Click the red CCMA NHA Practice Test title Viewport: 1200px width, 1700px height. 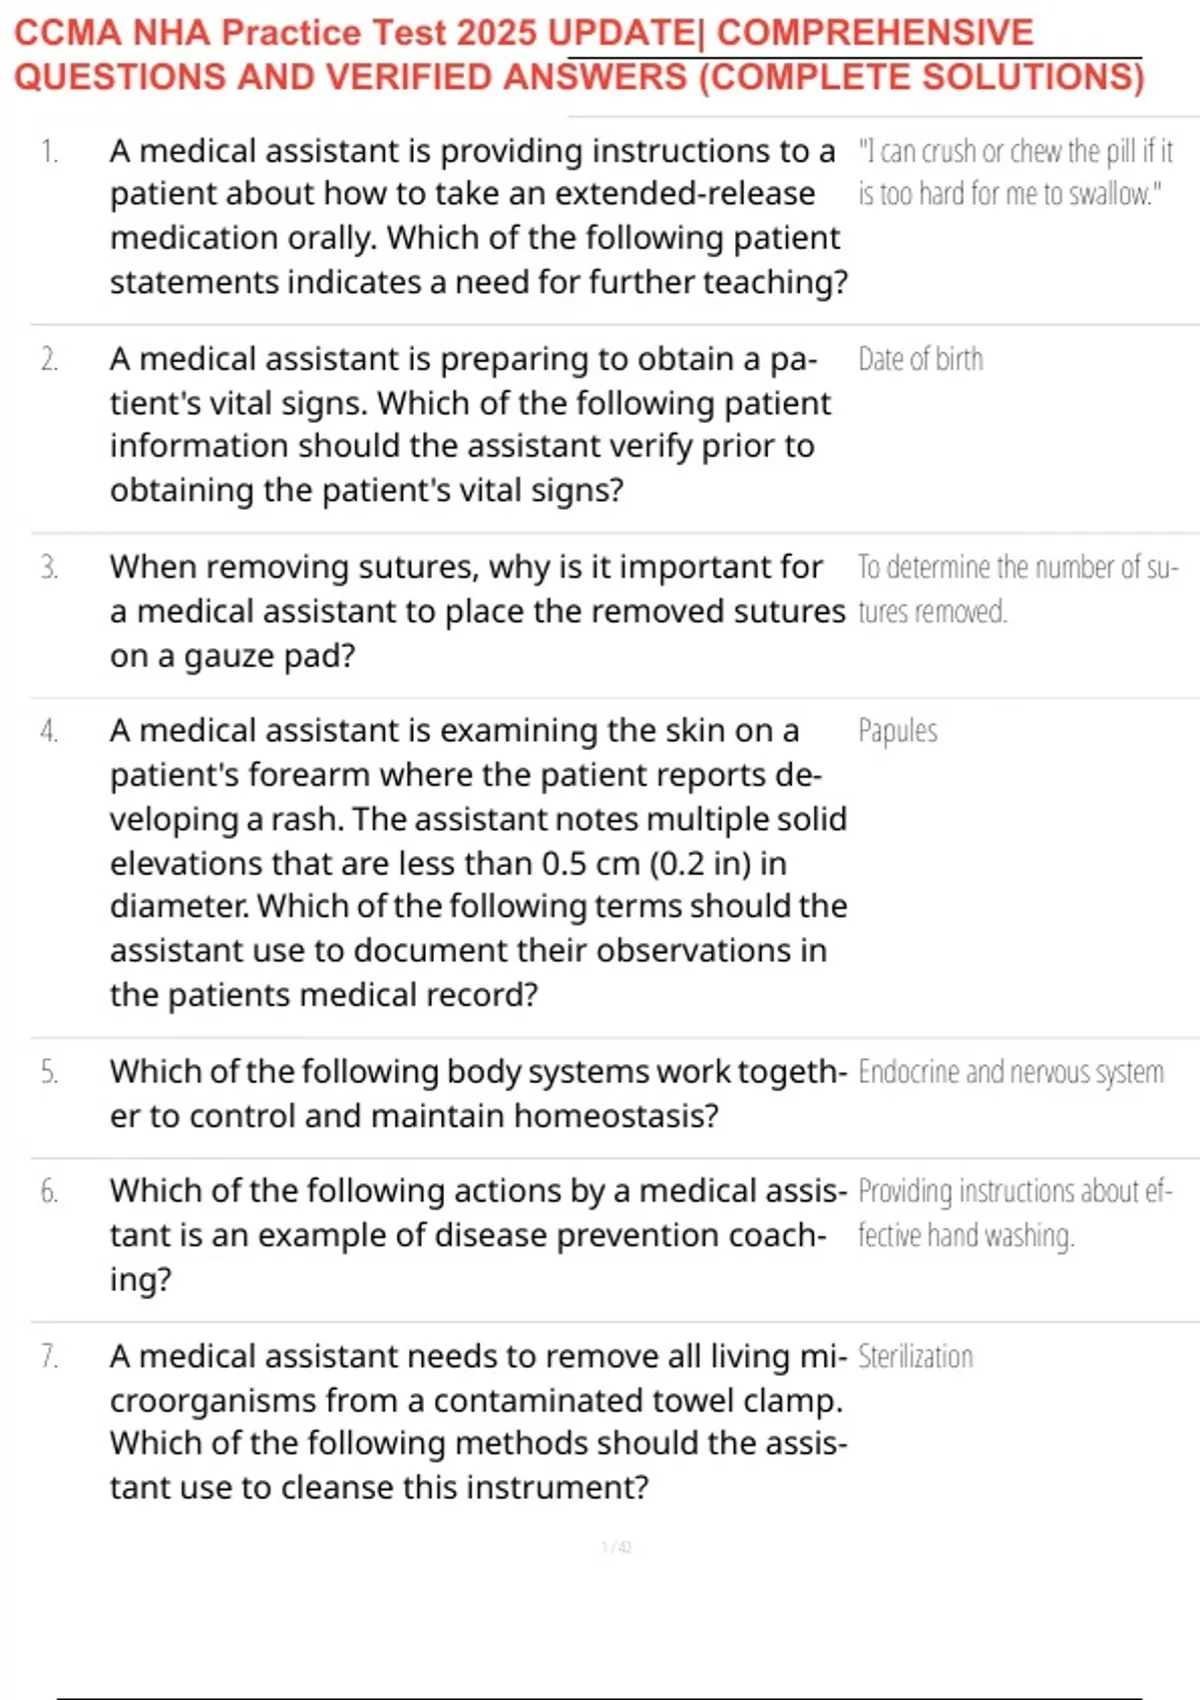click(578, 55)
